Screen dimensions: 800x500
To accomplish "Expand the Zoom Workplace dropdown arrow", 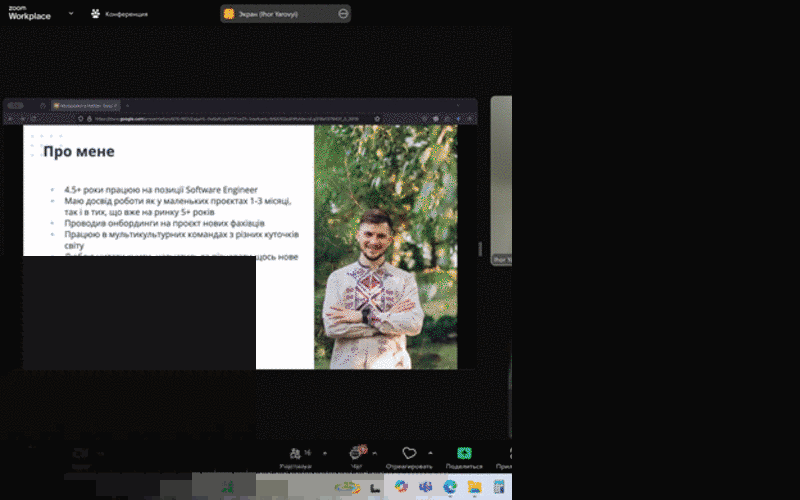I will [71, 13].
